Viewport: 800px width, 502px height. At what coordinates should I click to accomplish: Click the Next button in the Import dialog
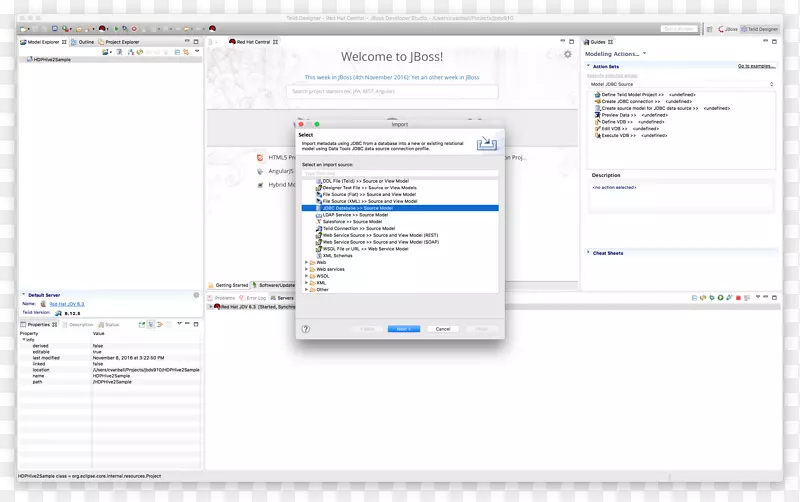pyautogui.click(x=404, y=329)
